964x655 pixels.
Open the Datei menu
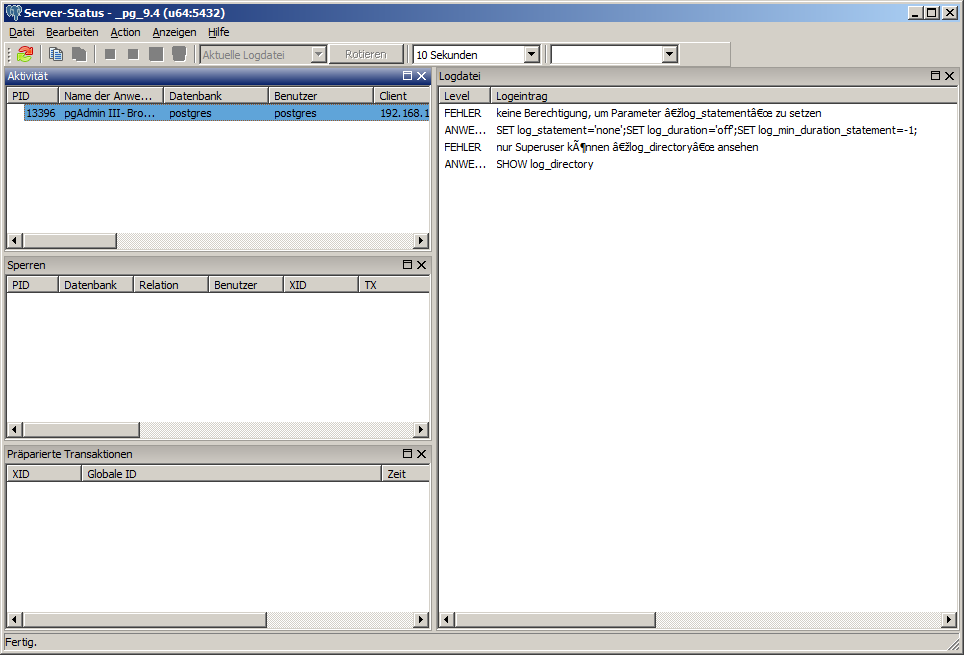pos(21,32)
